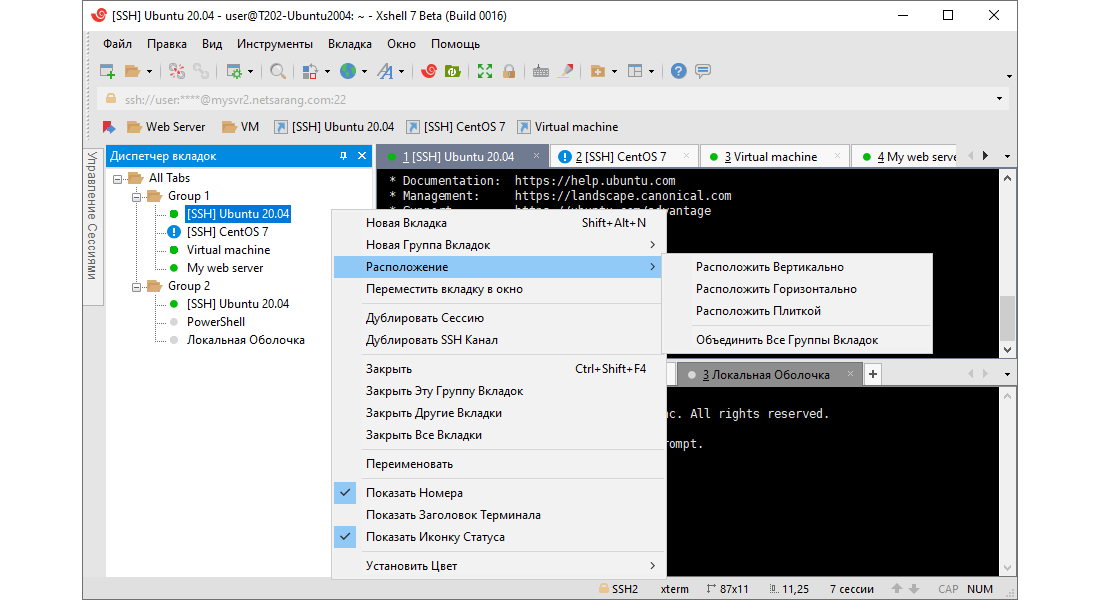Collapse the Group 1 tree node
The width and height of the screenshot is (1100, 600).
pos(136,197)
